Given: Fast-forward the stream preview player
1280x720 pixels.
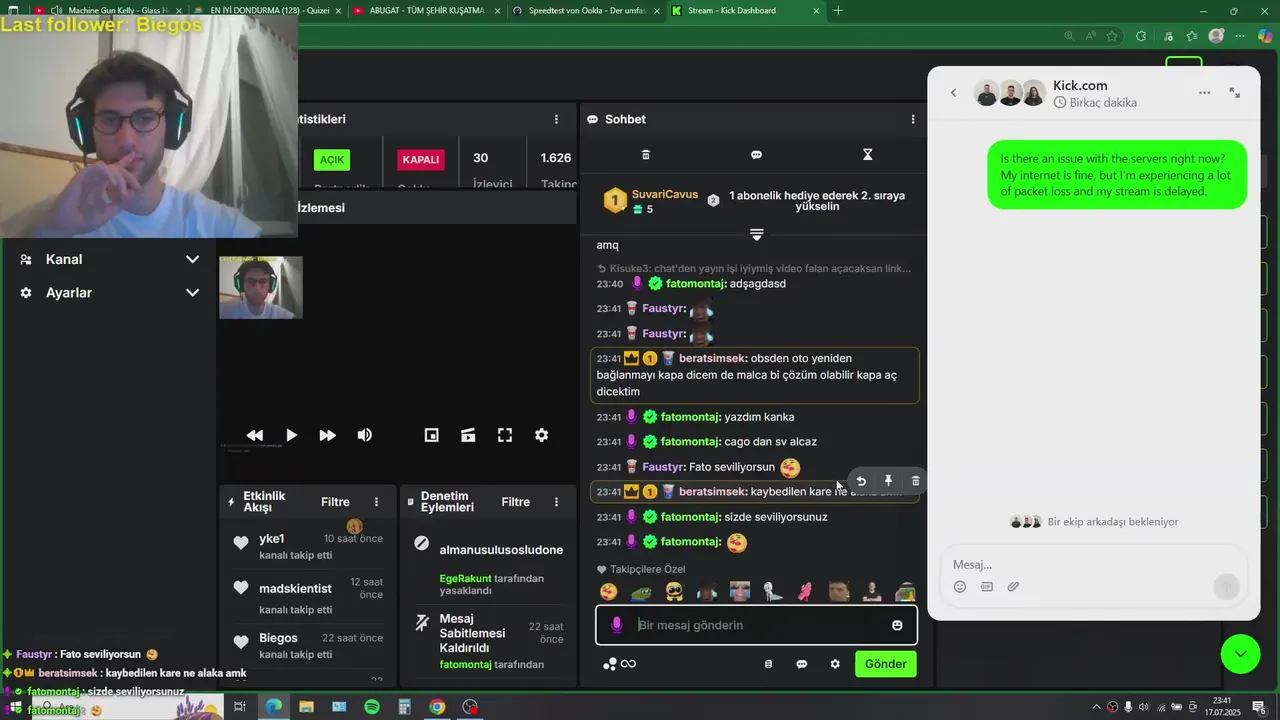Looking at the screenshot, I should (327, 435).
